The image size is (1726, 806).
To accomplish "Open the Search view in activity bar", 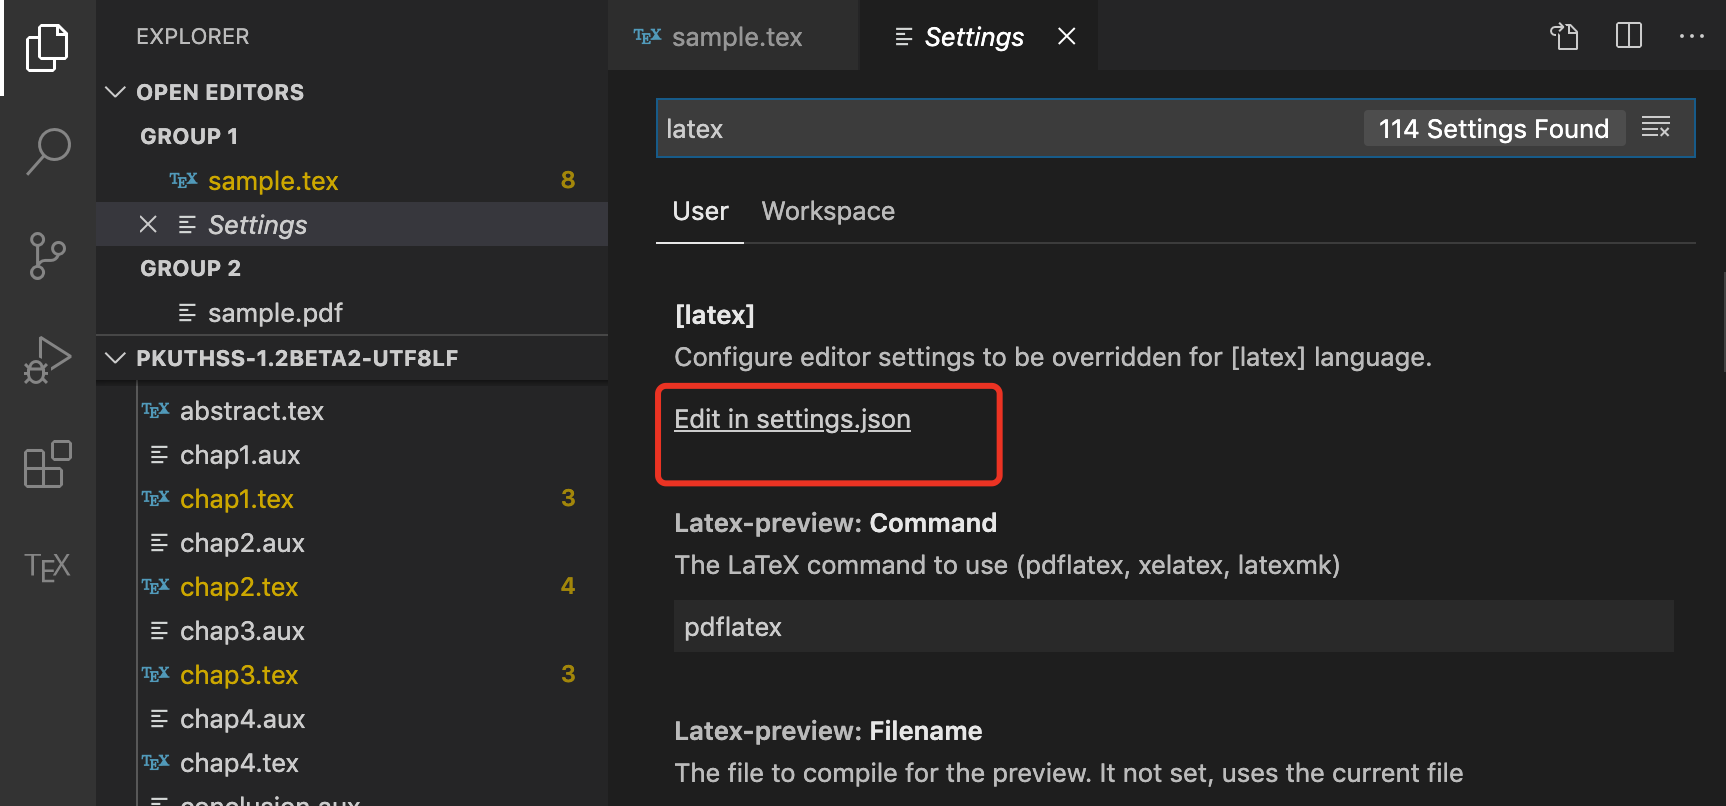I will coord(47,151).
